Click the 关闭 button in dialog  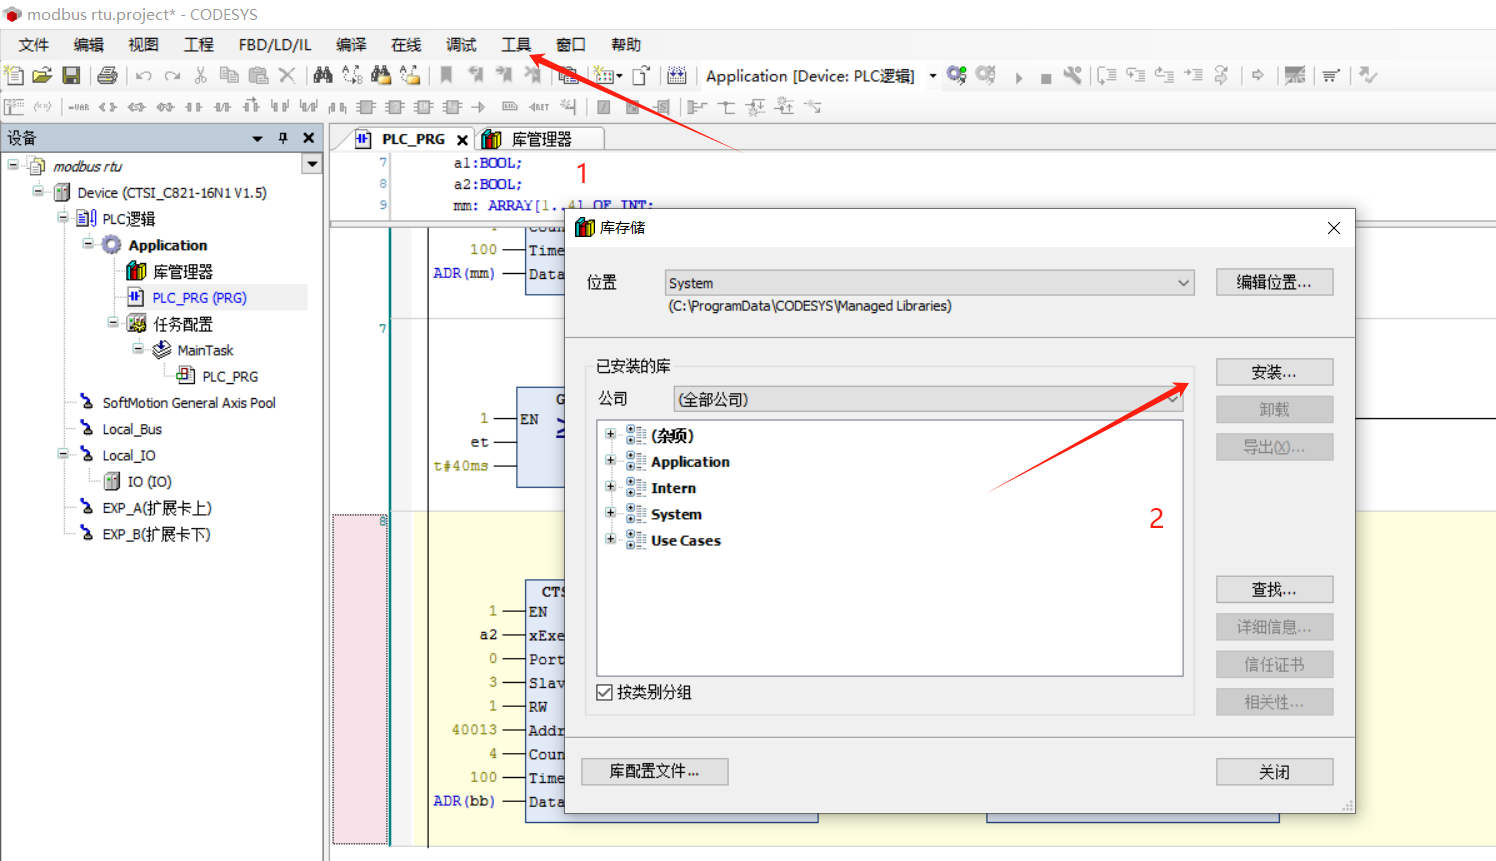[x=1274, y=772]
